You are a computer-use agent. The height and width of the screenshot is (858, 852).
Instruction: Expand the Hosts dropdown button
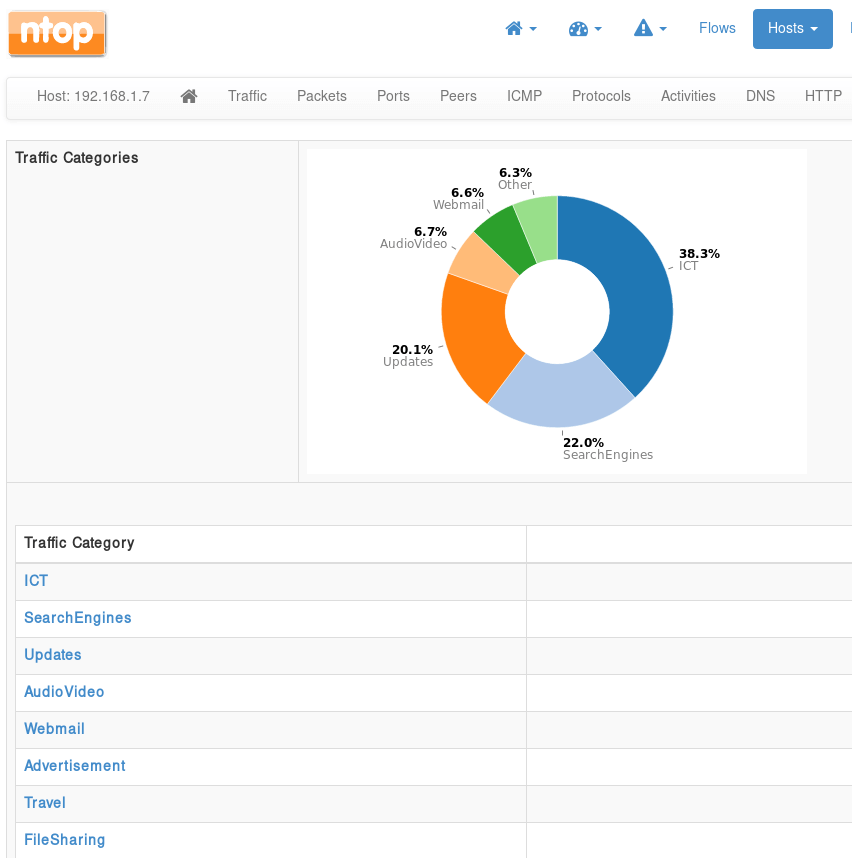click(x=792, y=29)
